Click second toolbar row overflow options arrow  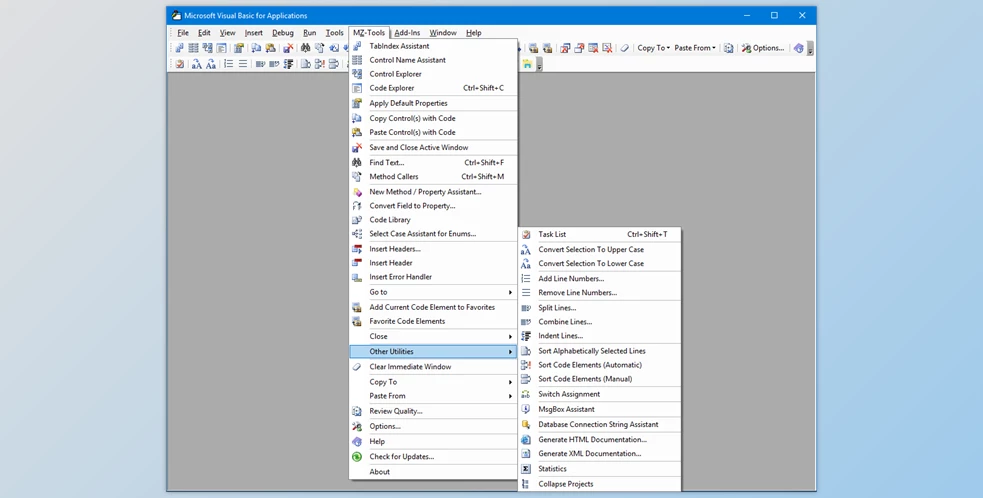(539, 65)
